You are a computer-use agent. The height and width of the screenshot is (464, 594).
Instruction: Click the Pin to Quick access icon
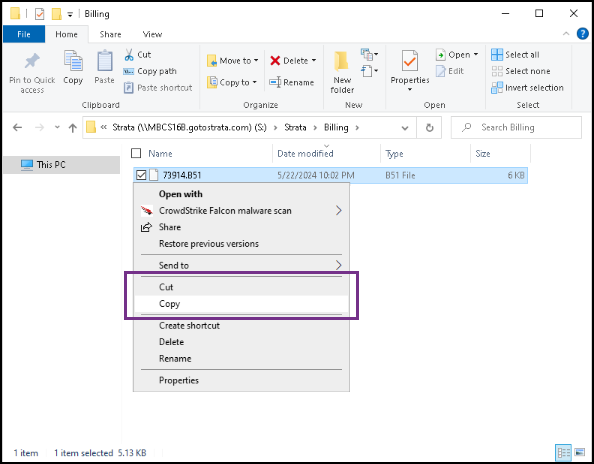(x=32, y=61)
